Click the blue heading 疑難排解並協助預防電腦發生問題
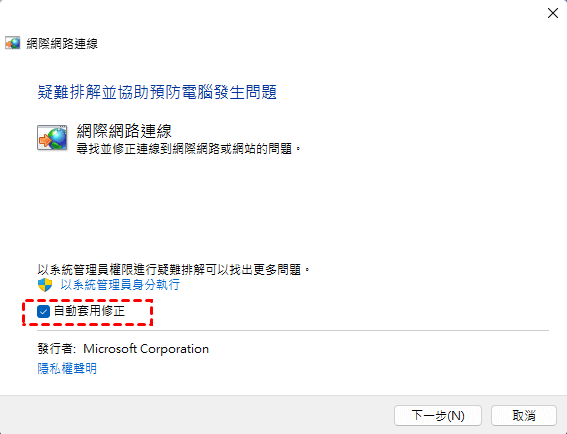 click(x=157, y=92)
